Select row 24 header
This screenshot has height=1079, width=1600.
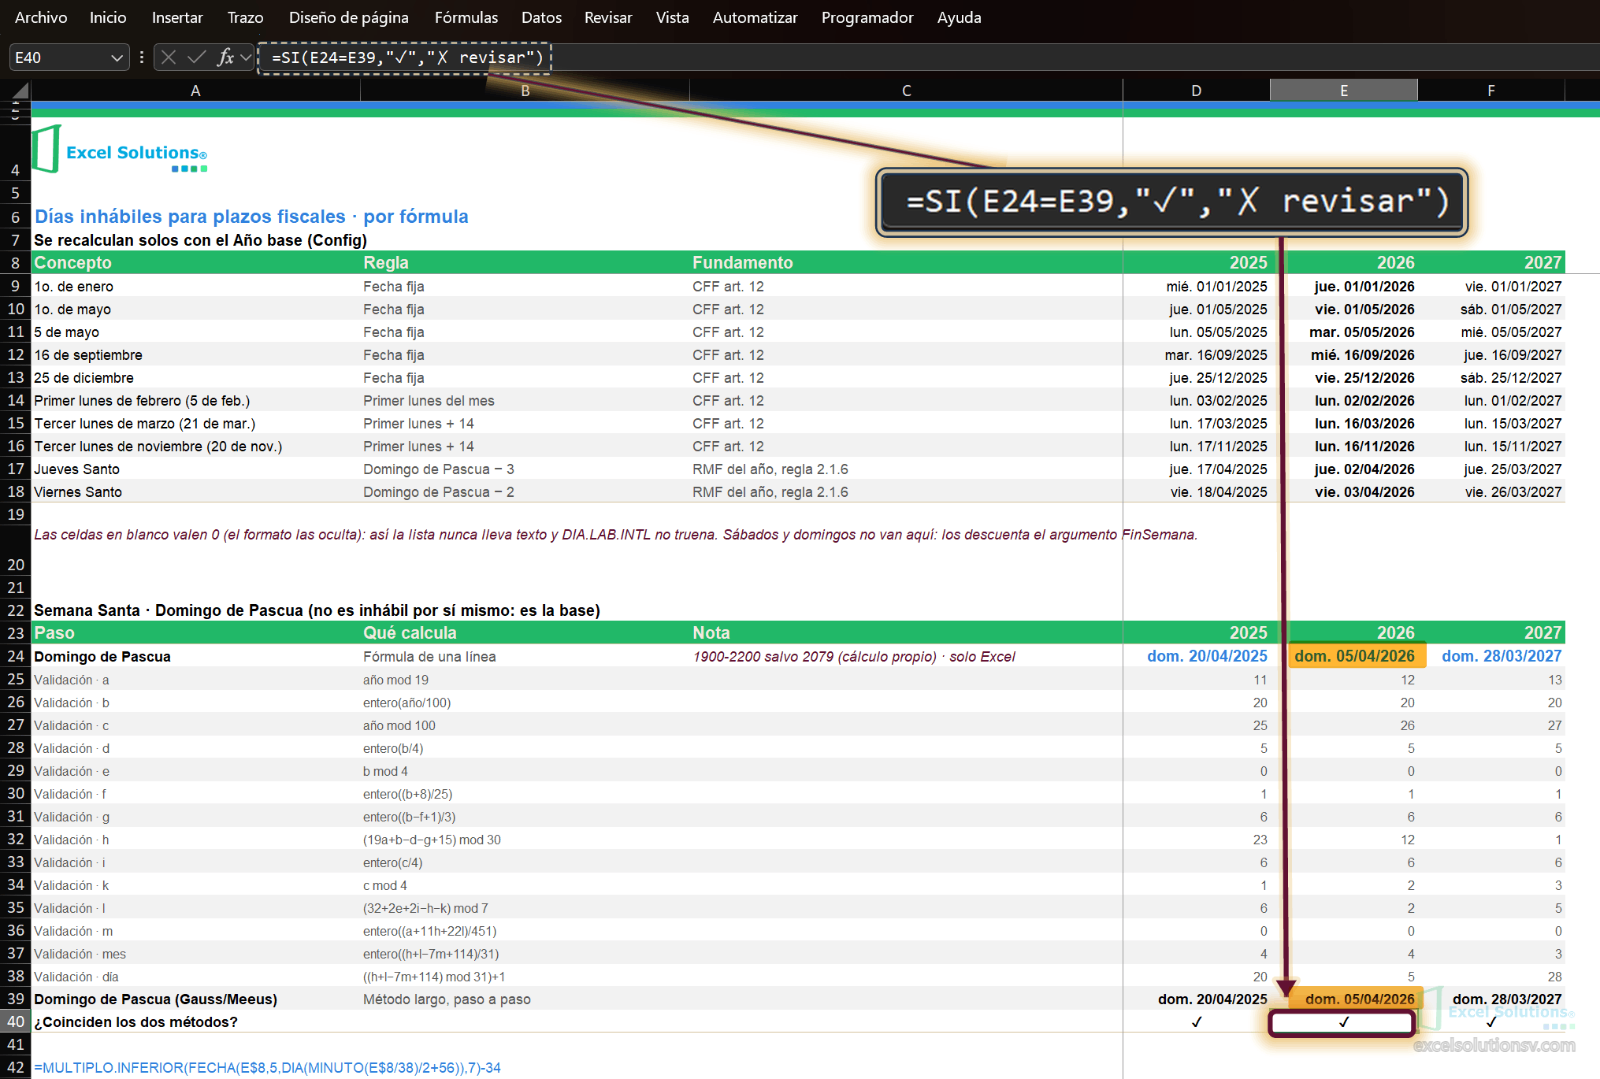click(x=16, y=656)
